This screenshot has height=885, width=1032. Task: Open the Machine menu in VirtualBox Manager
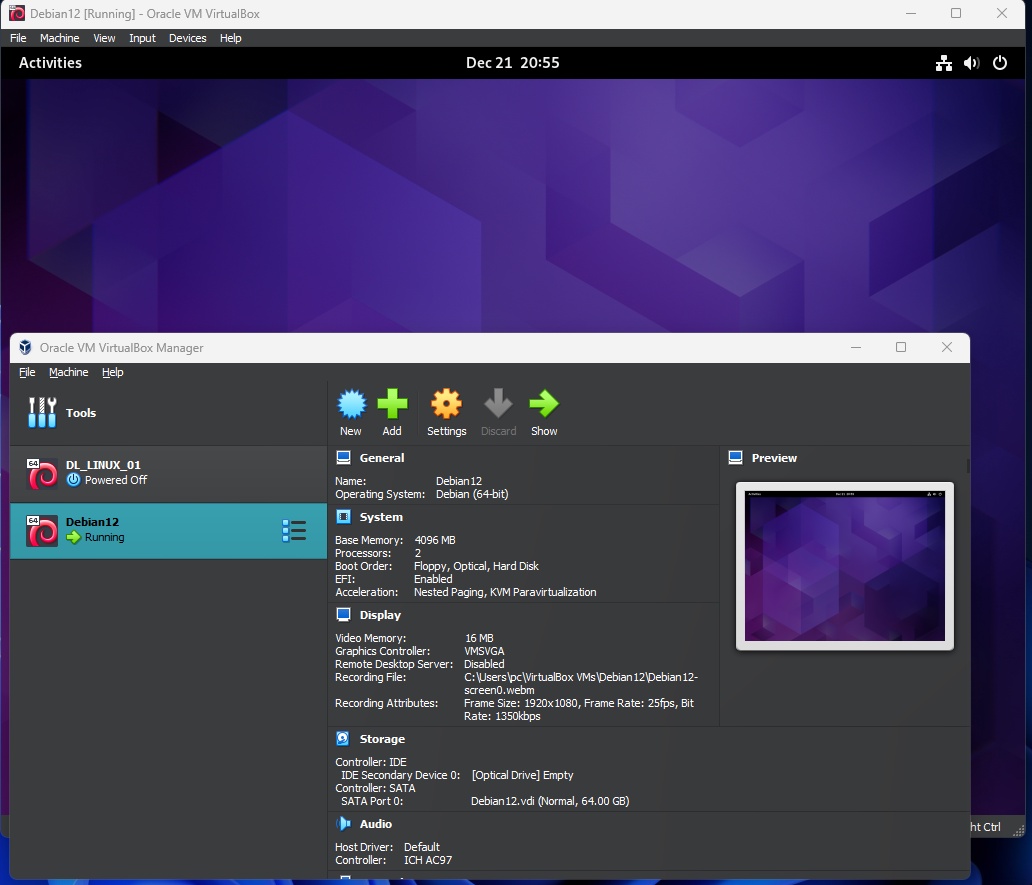coord(68,372)
